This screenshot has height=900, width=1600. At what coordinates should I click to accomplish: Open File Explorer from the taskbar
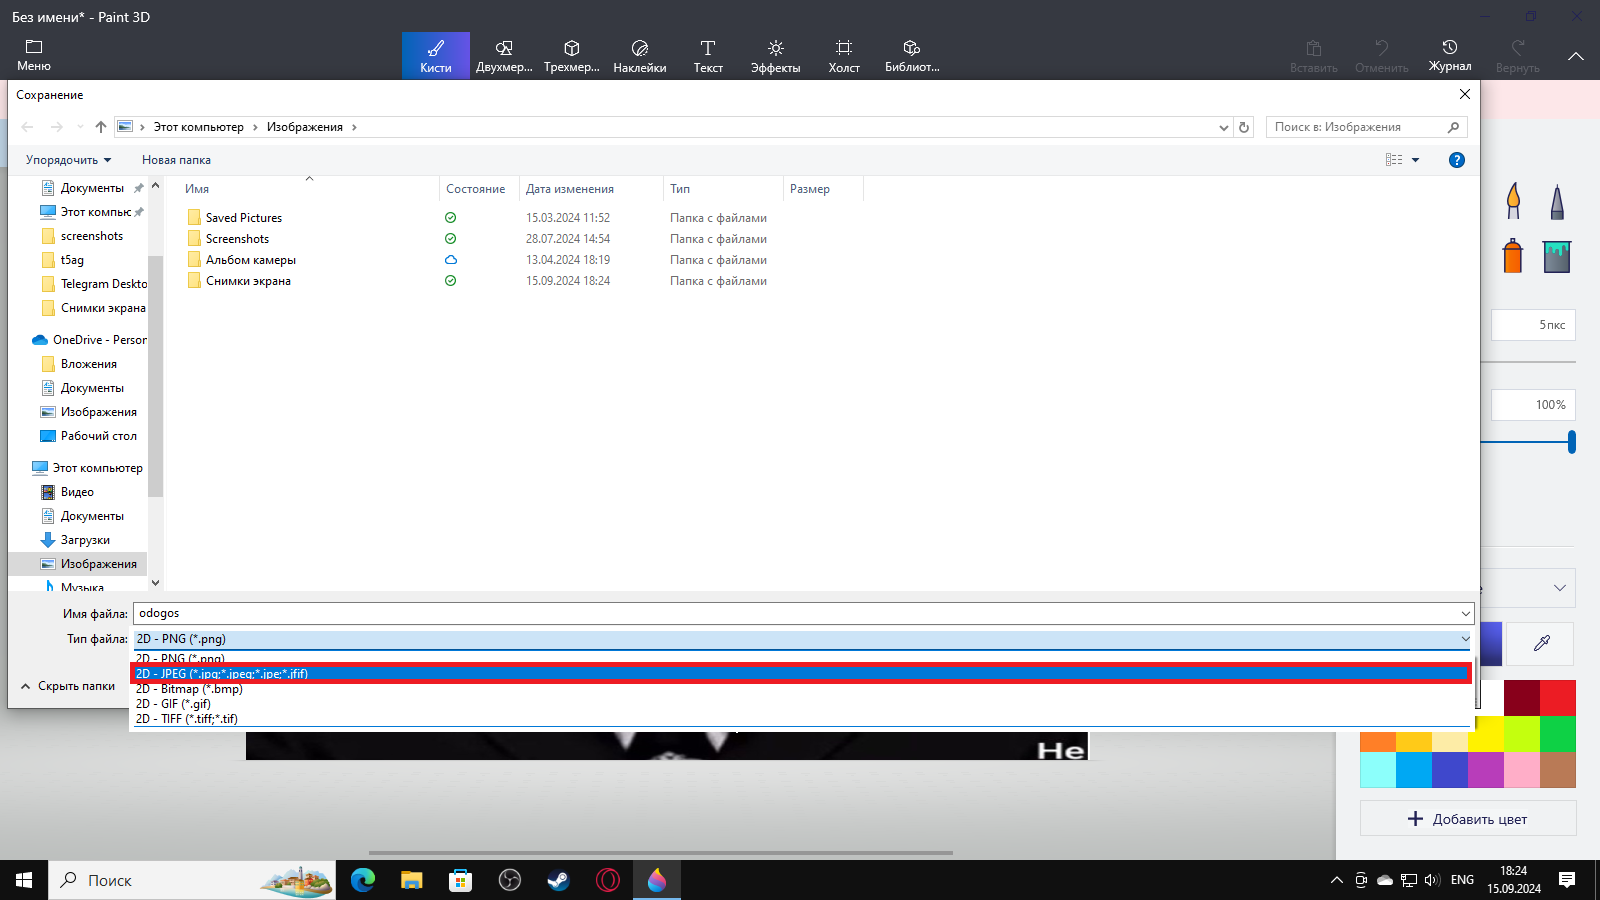412,880
